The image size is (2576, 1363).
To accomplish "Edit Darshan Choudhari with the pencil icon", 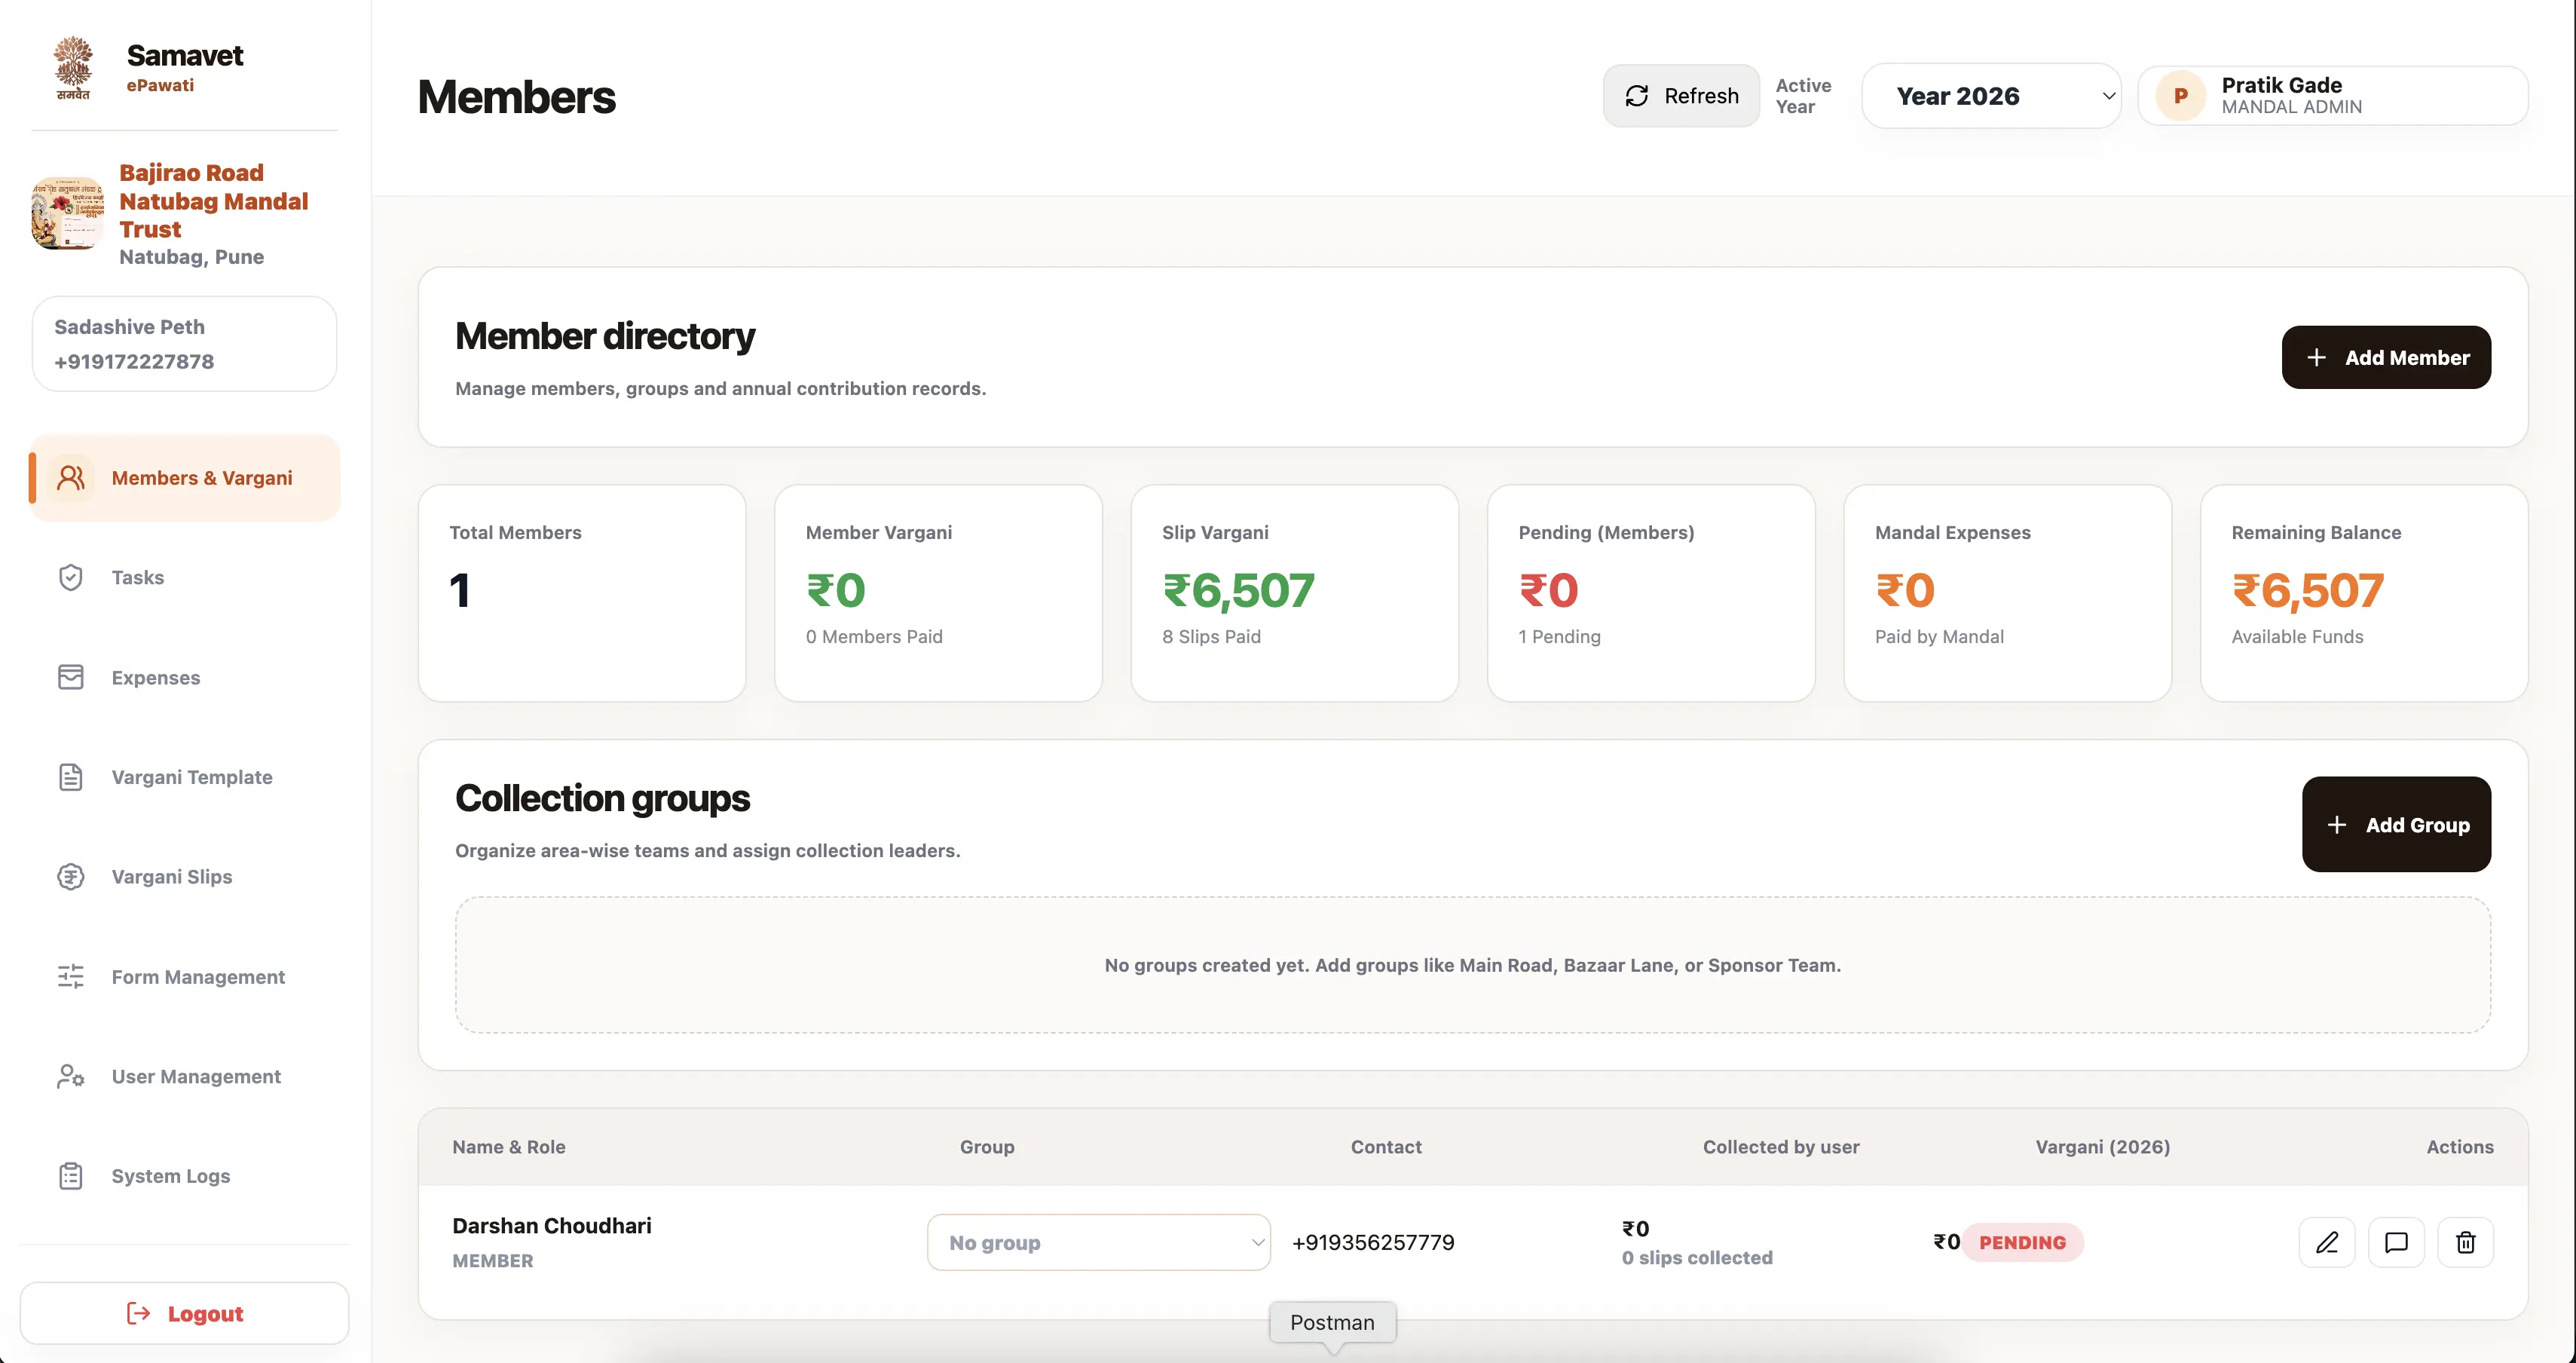I will pyautogui.click(x=2327, y=1242).
